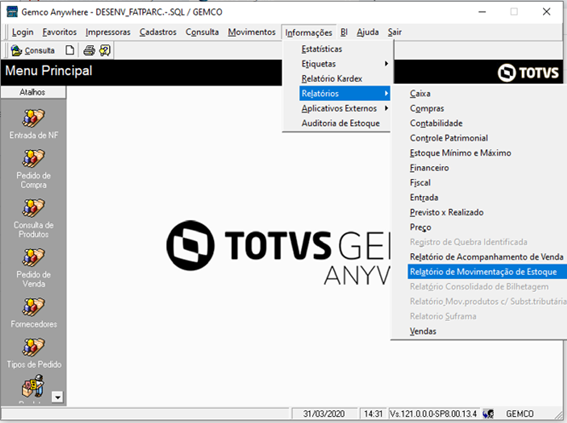Choose Estoque Mínimo e Máximo report
567x423 pixels.
point(460,153)
